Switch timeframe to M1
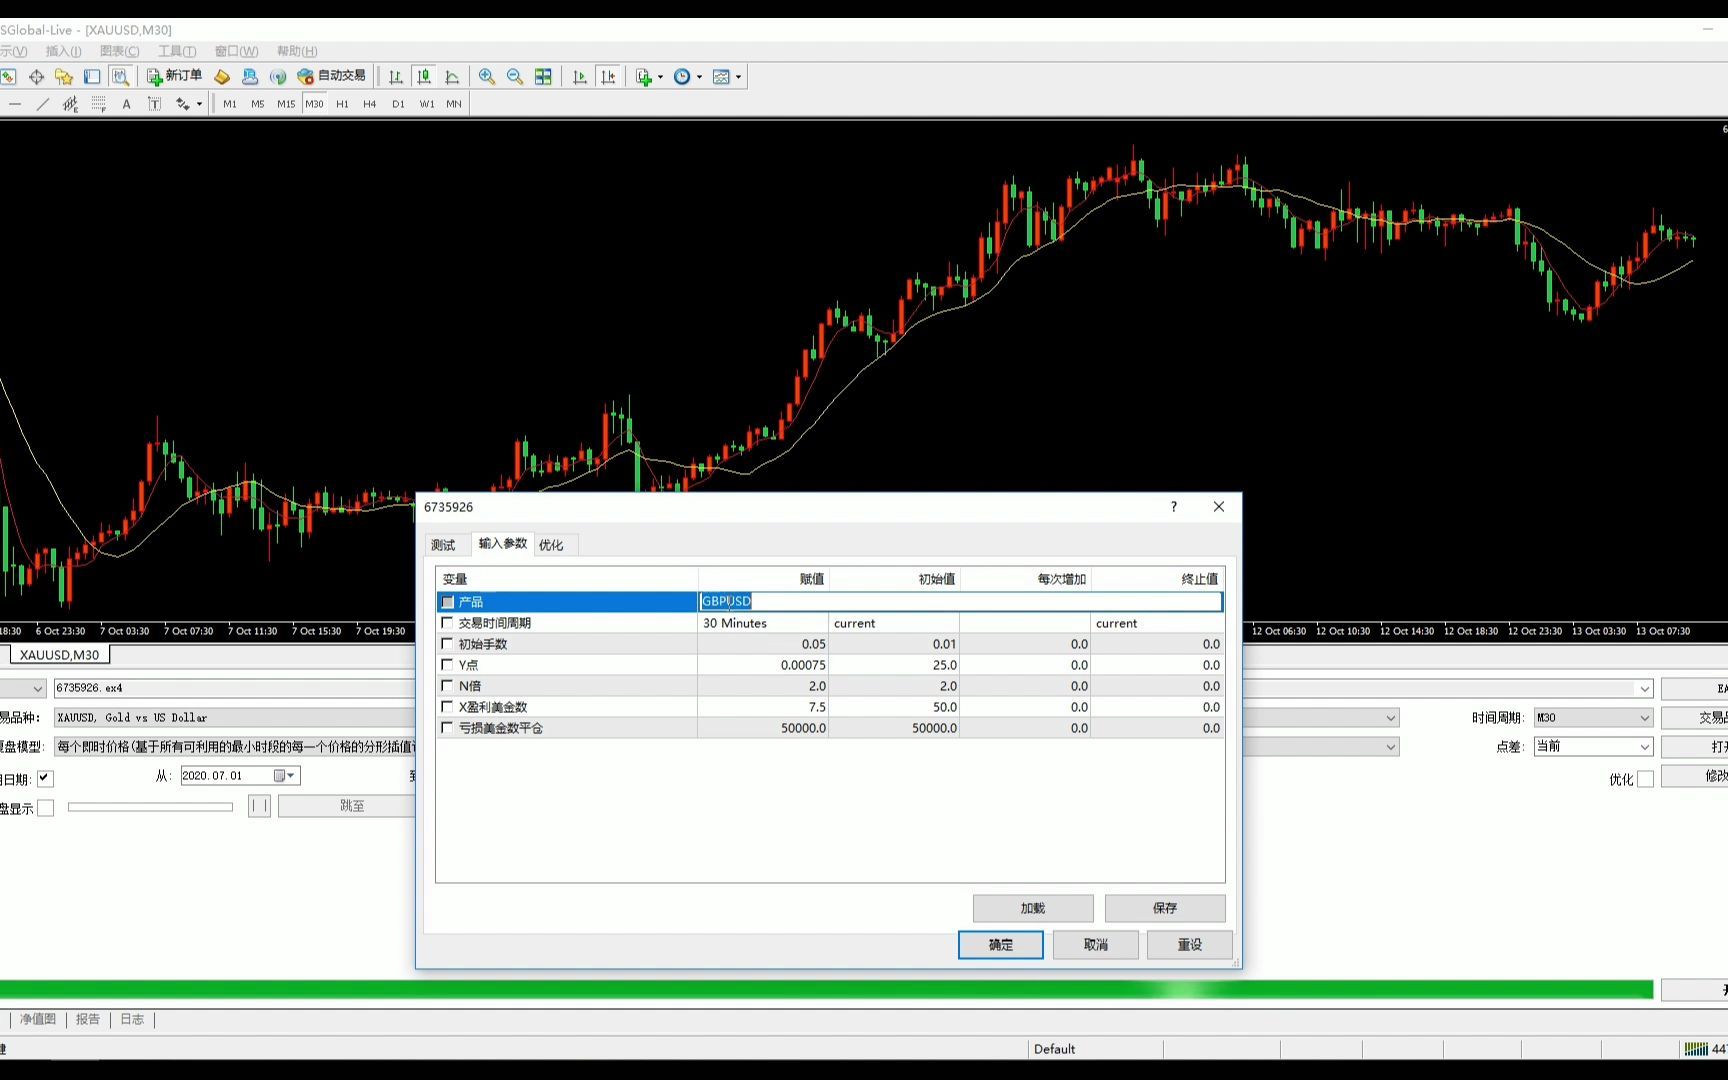The width and height of the screenshot is (1728, 1080). [230, 104]
